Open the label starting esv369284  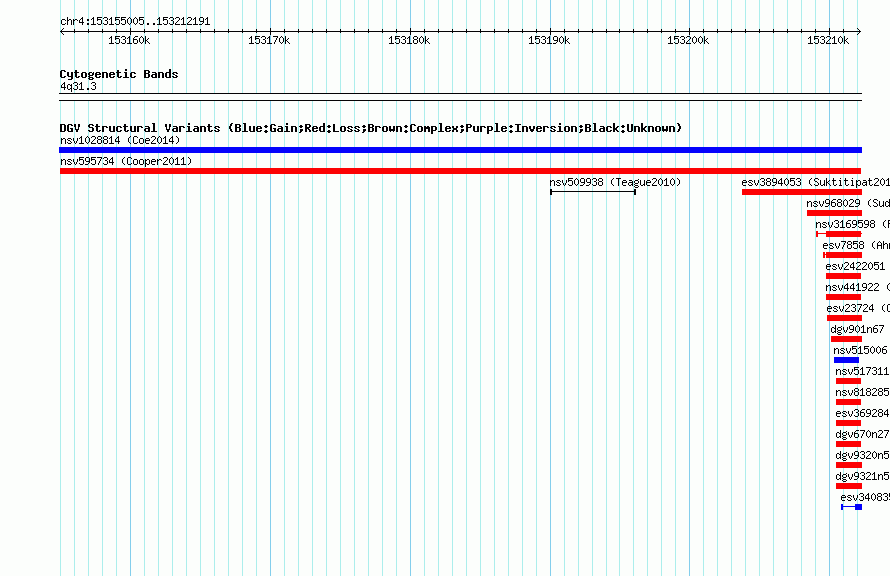tap(862, 413)
